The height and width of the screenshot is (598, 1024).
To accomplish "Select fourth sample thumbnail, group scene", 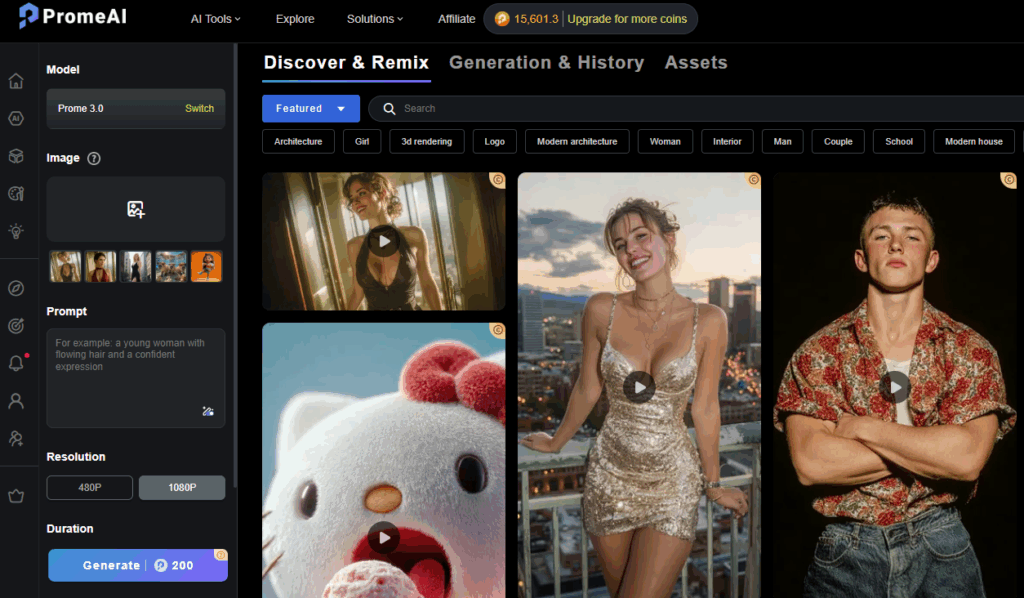I will (x=171, y=266).
